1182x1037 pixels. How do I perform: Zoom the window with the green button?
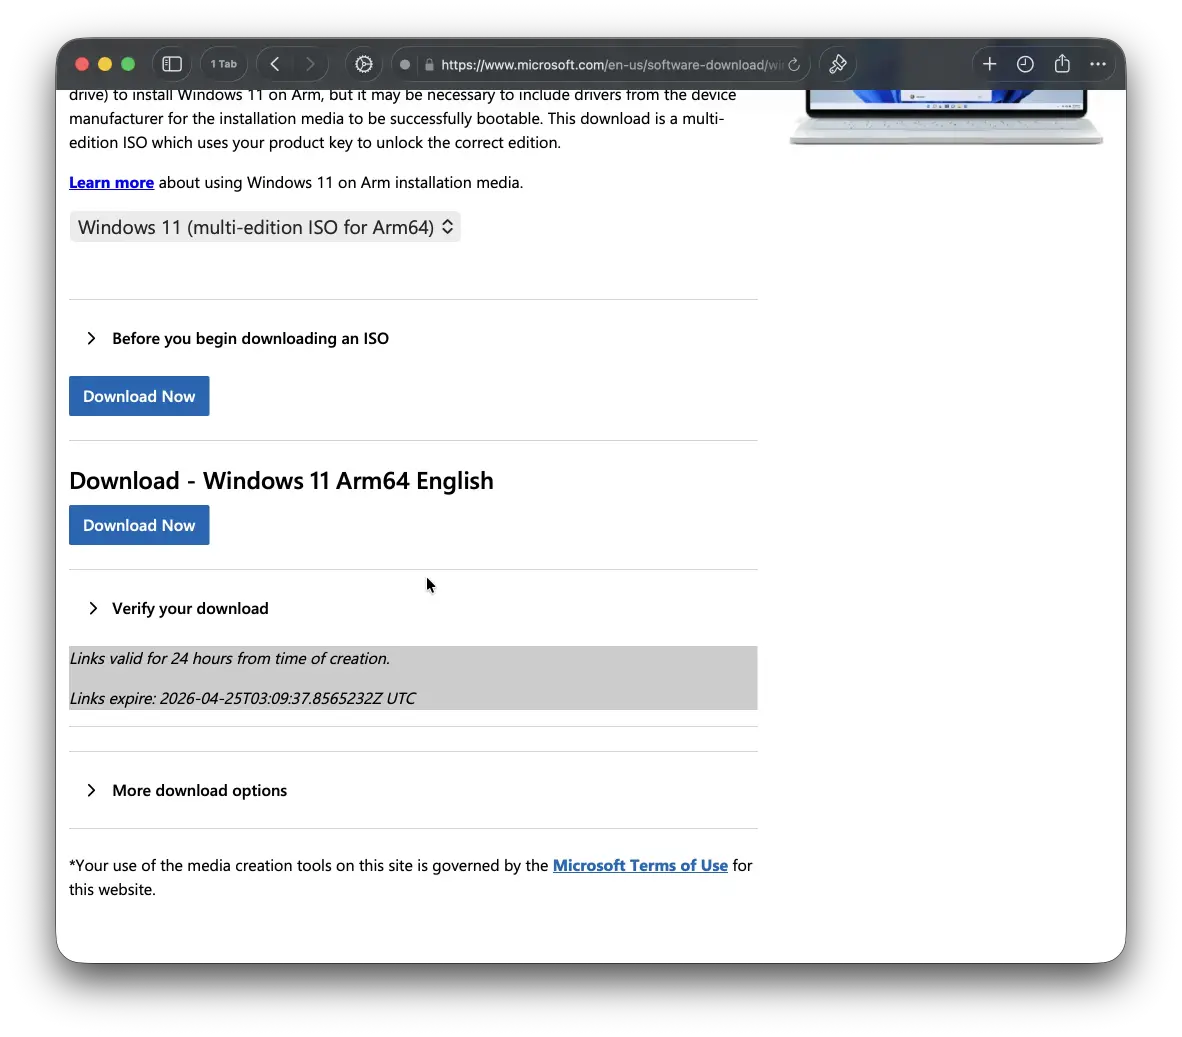[128, 64]
